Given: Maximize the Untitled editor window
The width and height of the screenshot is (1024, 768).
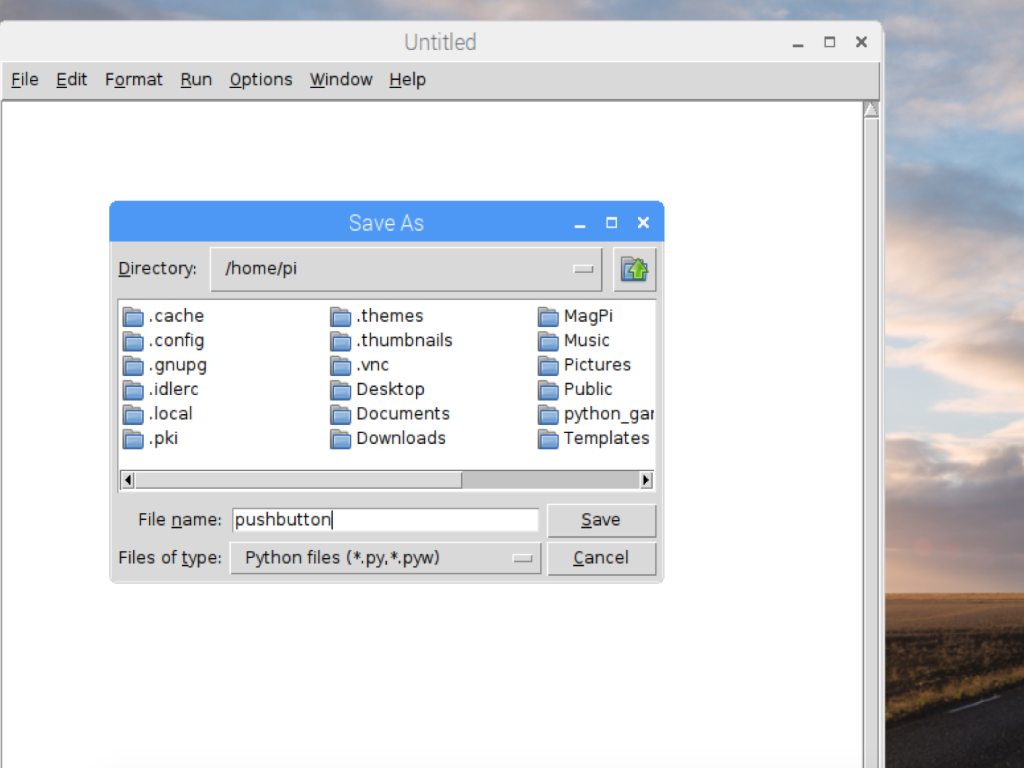Looking at the screenshot, I should coord(829,42).
